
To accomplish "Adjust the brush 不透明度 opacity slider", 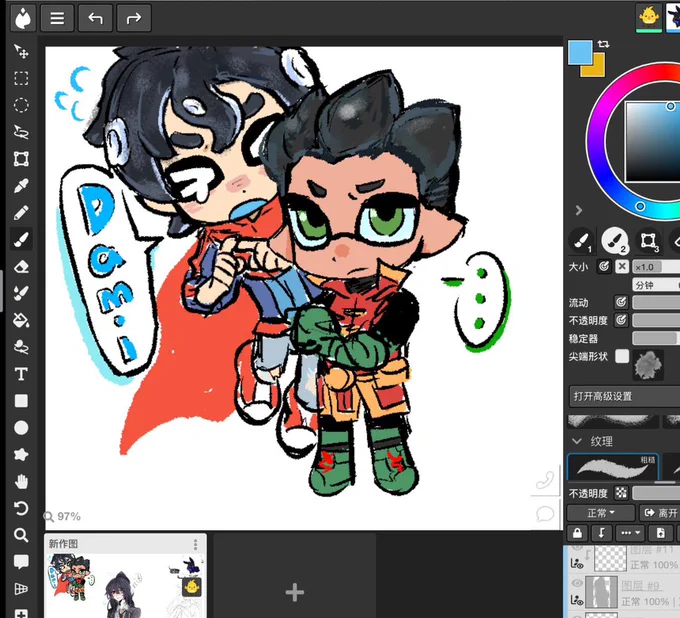I will (656, 320).
